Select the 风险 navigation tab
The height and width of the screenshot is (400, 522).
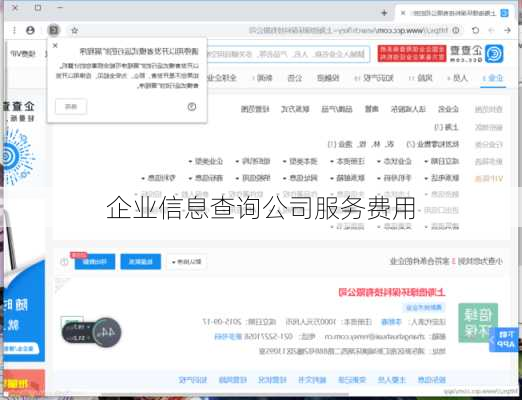pyautogui.click(x=421, y=78)
